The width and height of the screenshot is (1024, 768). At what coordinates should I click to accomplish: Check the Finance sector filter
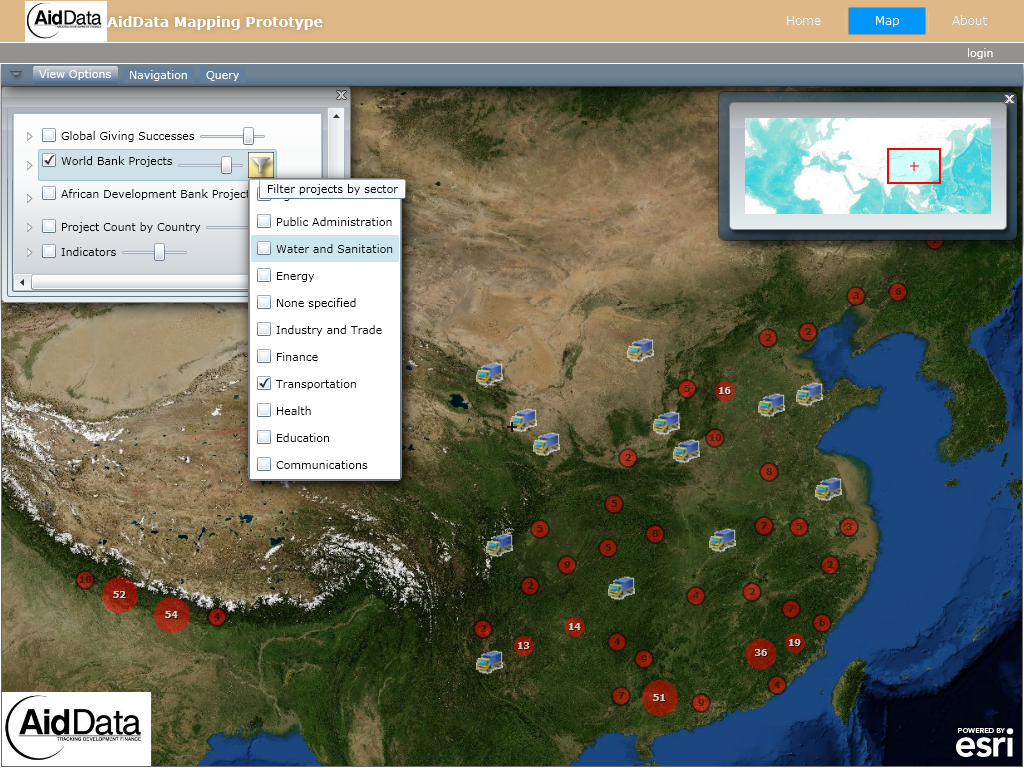(x=264, y=356)
